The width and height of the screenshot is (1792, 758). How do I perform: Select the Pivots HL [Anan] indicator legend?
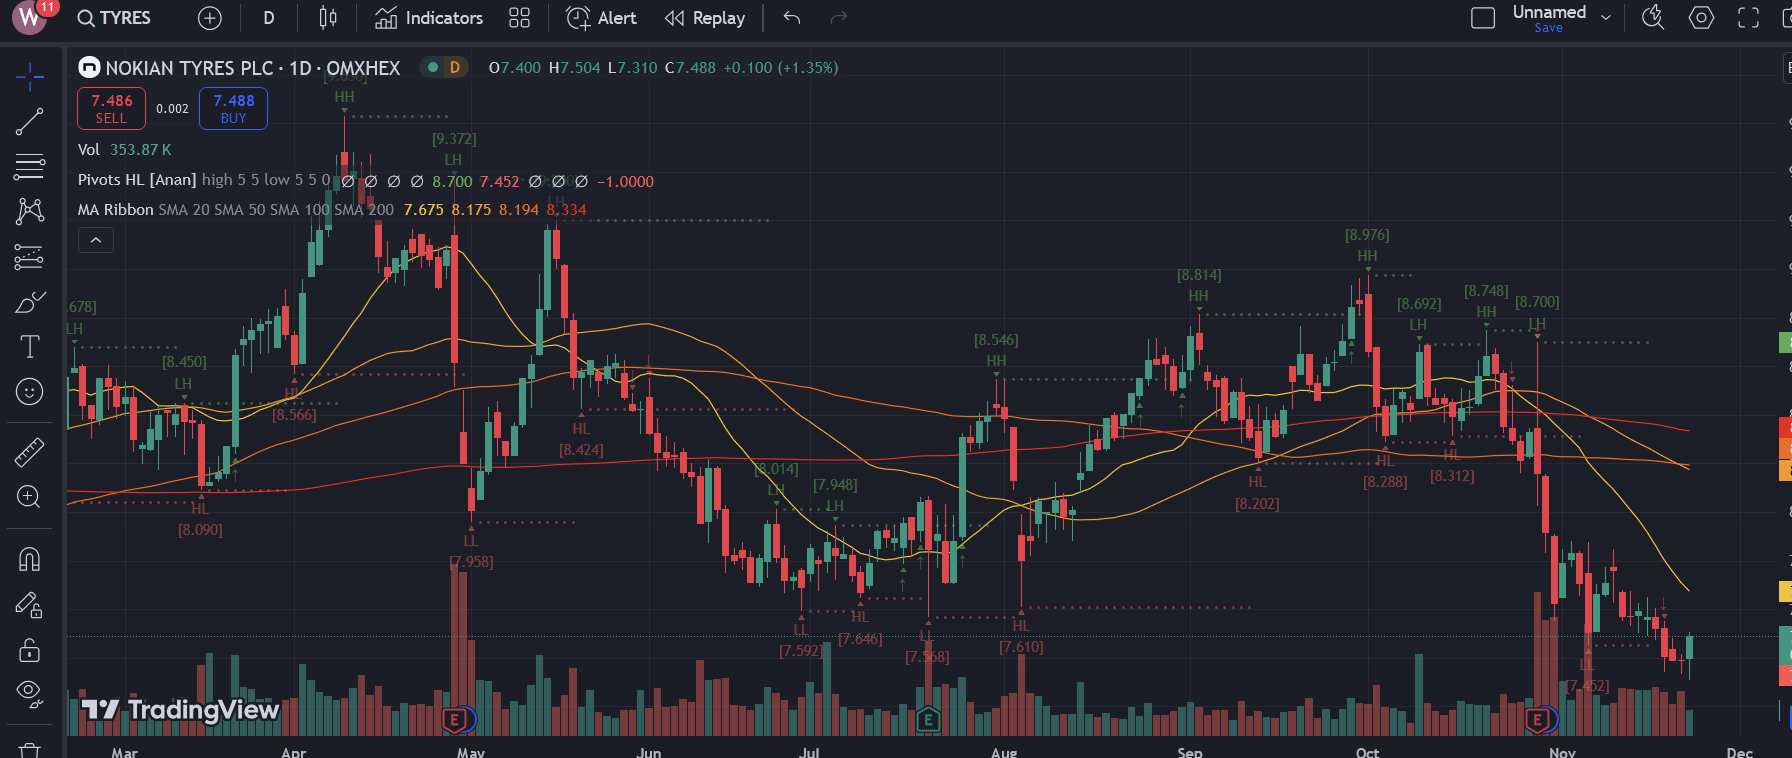pyautogui.click(x=137, y=180)
